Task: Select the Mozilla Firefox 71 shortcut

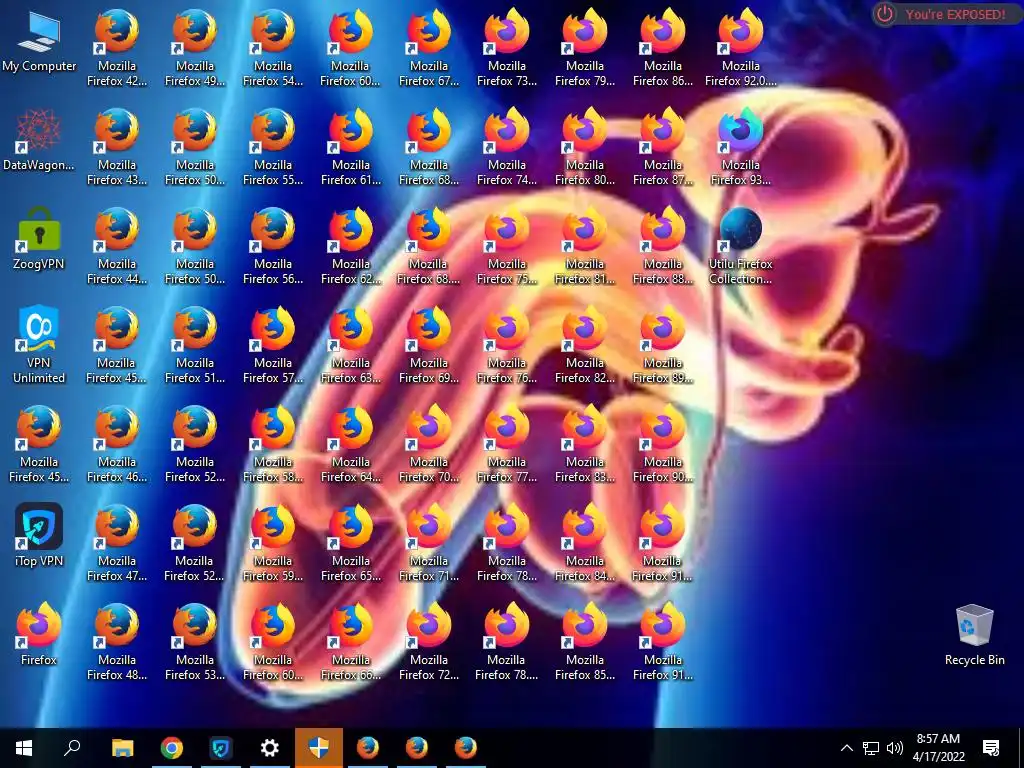Action: point(429,543)
